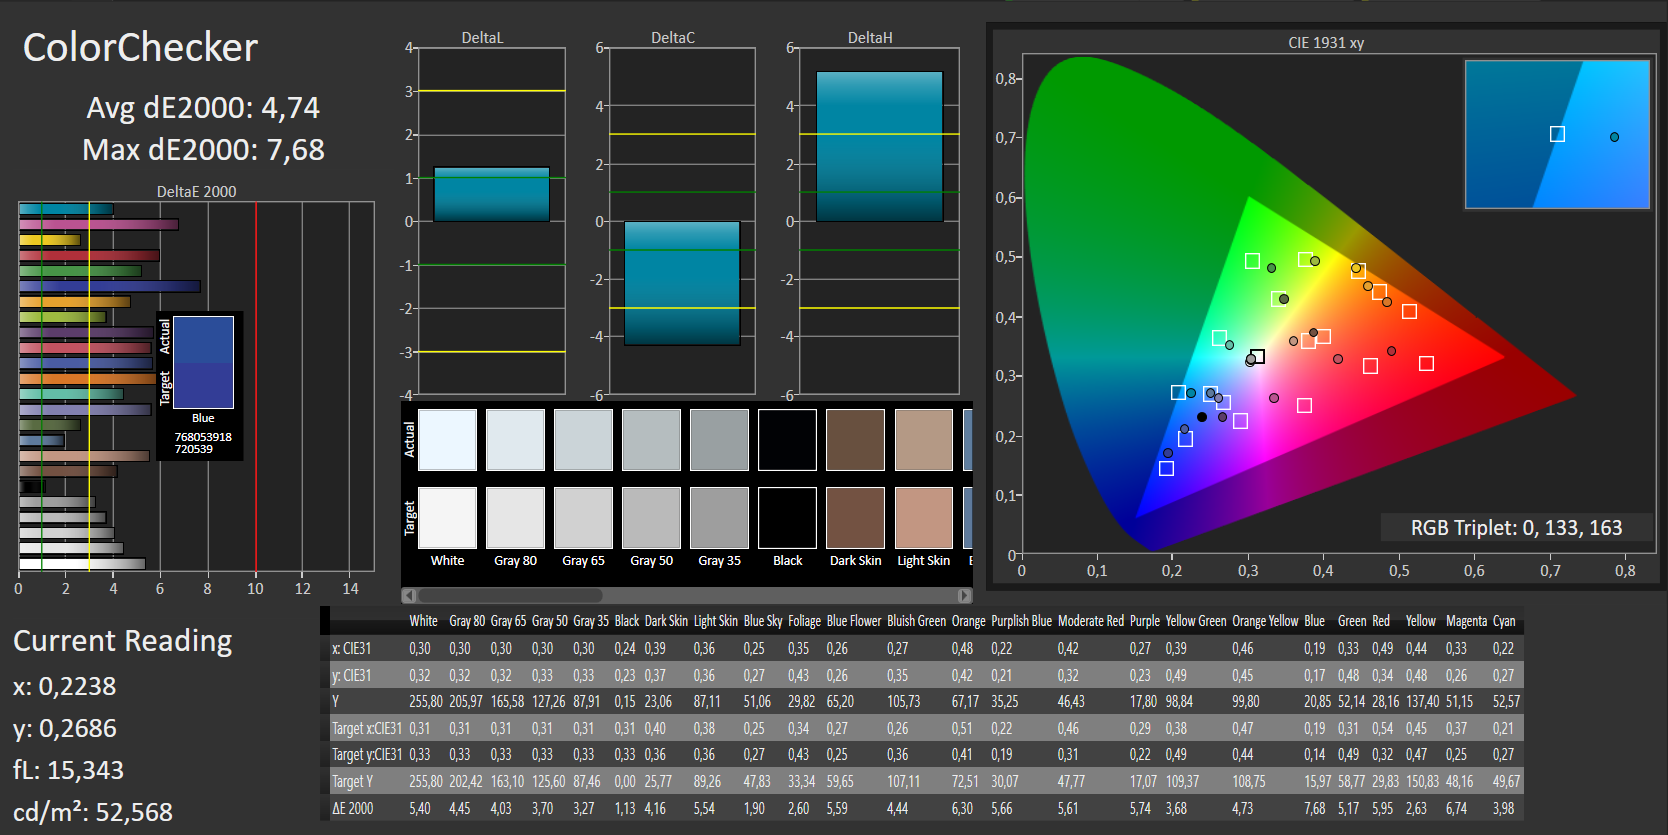Select the Actual Gray 65 swatch
The height and width of the screenshot is (835, 1668).
click(x=583, y=440)
